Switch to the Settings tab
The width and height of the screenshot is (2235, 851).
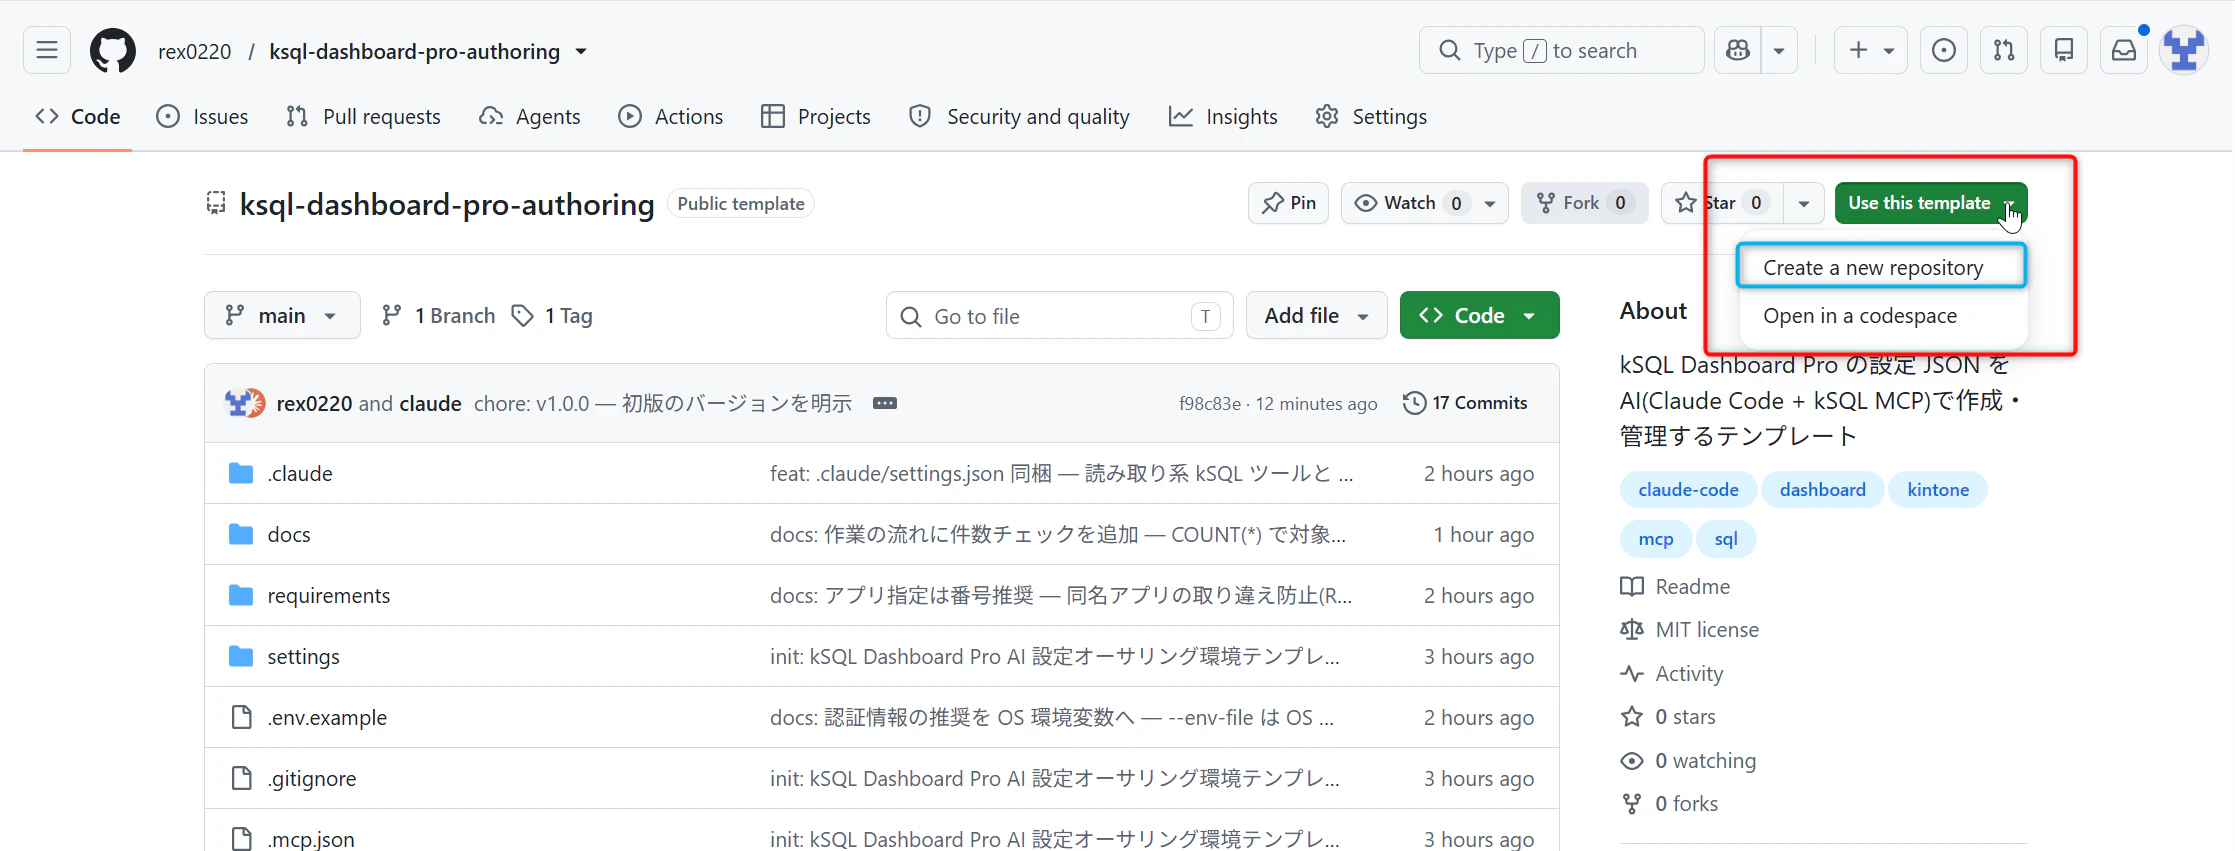[x=1371, y=116]
